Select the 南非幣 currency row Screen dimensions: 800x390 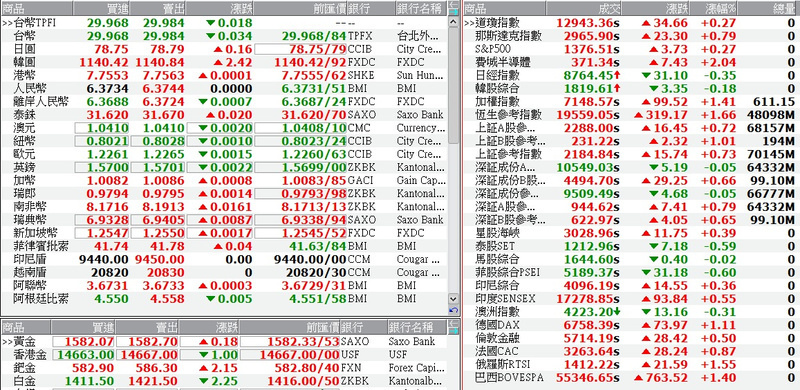[223, 207]
